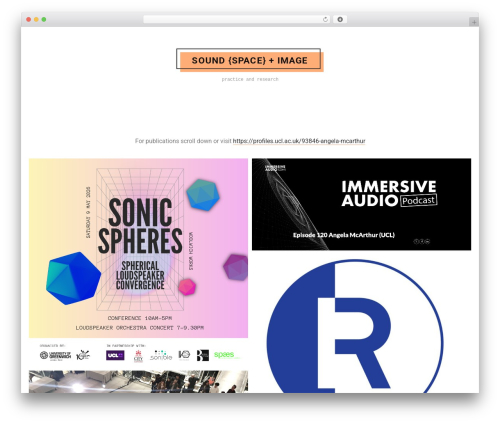The image size is (500, 423).
Task: Click the green maximize window dot
Action: click(x=44, y=19)
